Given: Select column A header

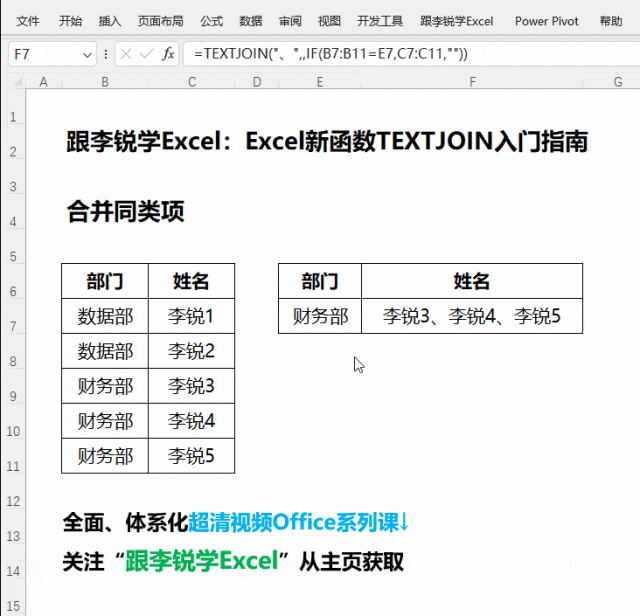Looking at the screenshot, I should pyautogui.click(x=43, y=82).
